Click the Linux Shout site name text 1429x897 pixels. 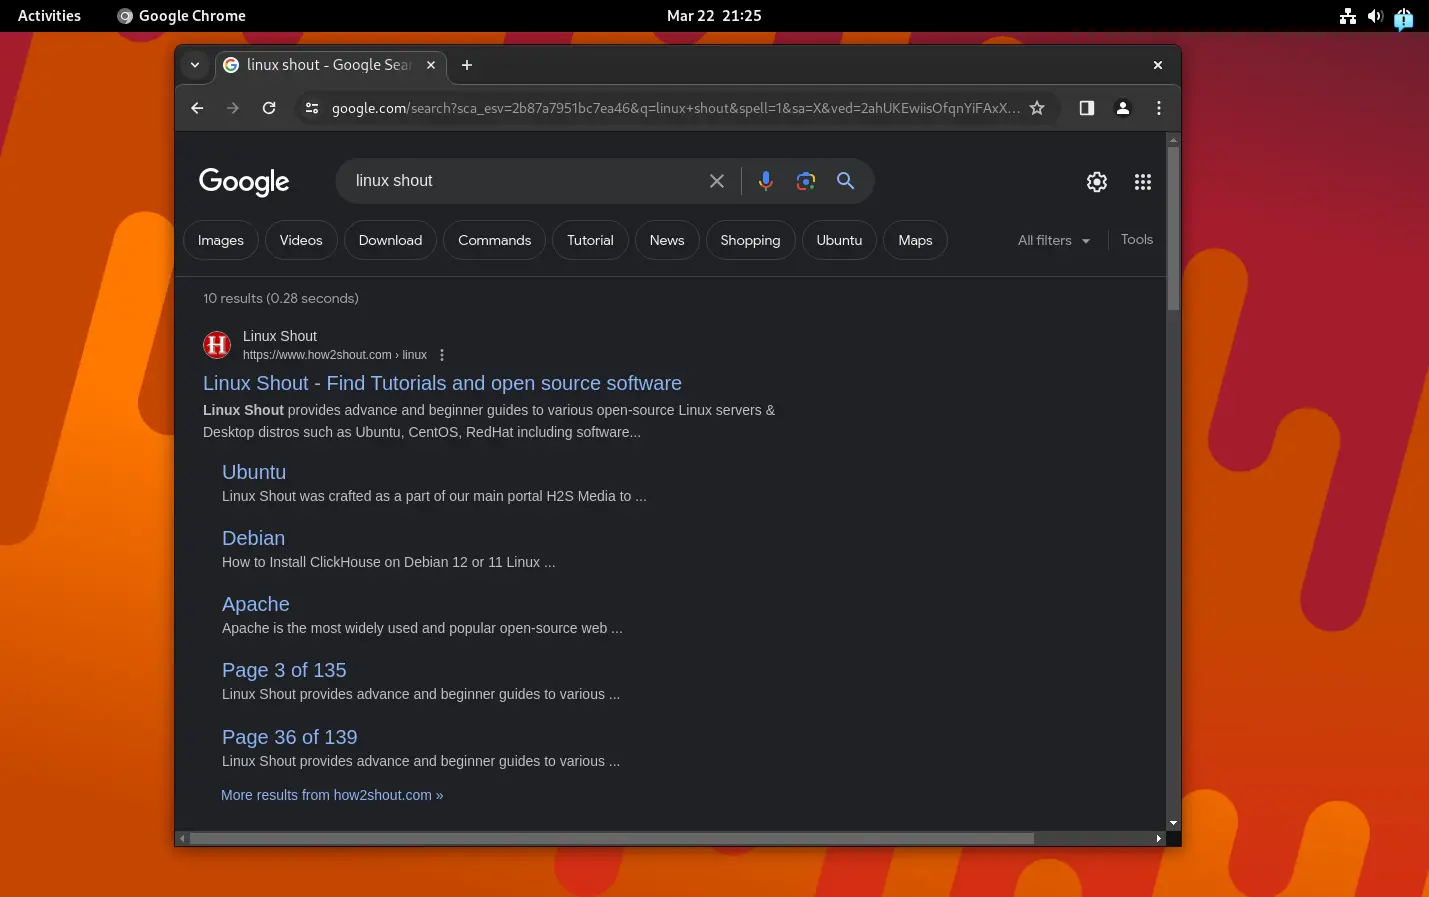pos(280,336)
